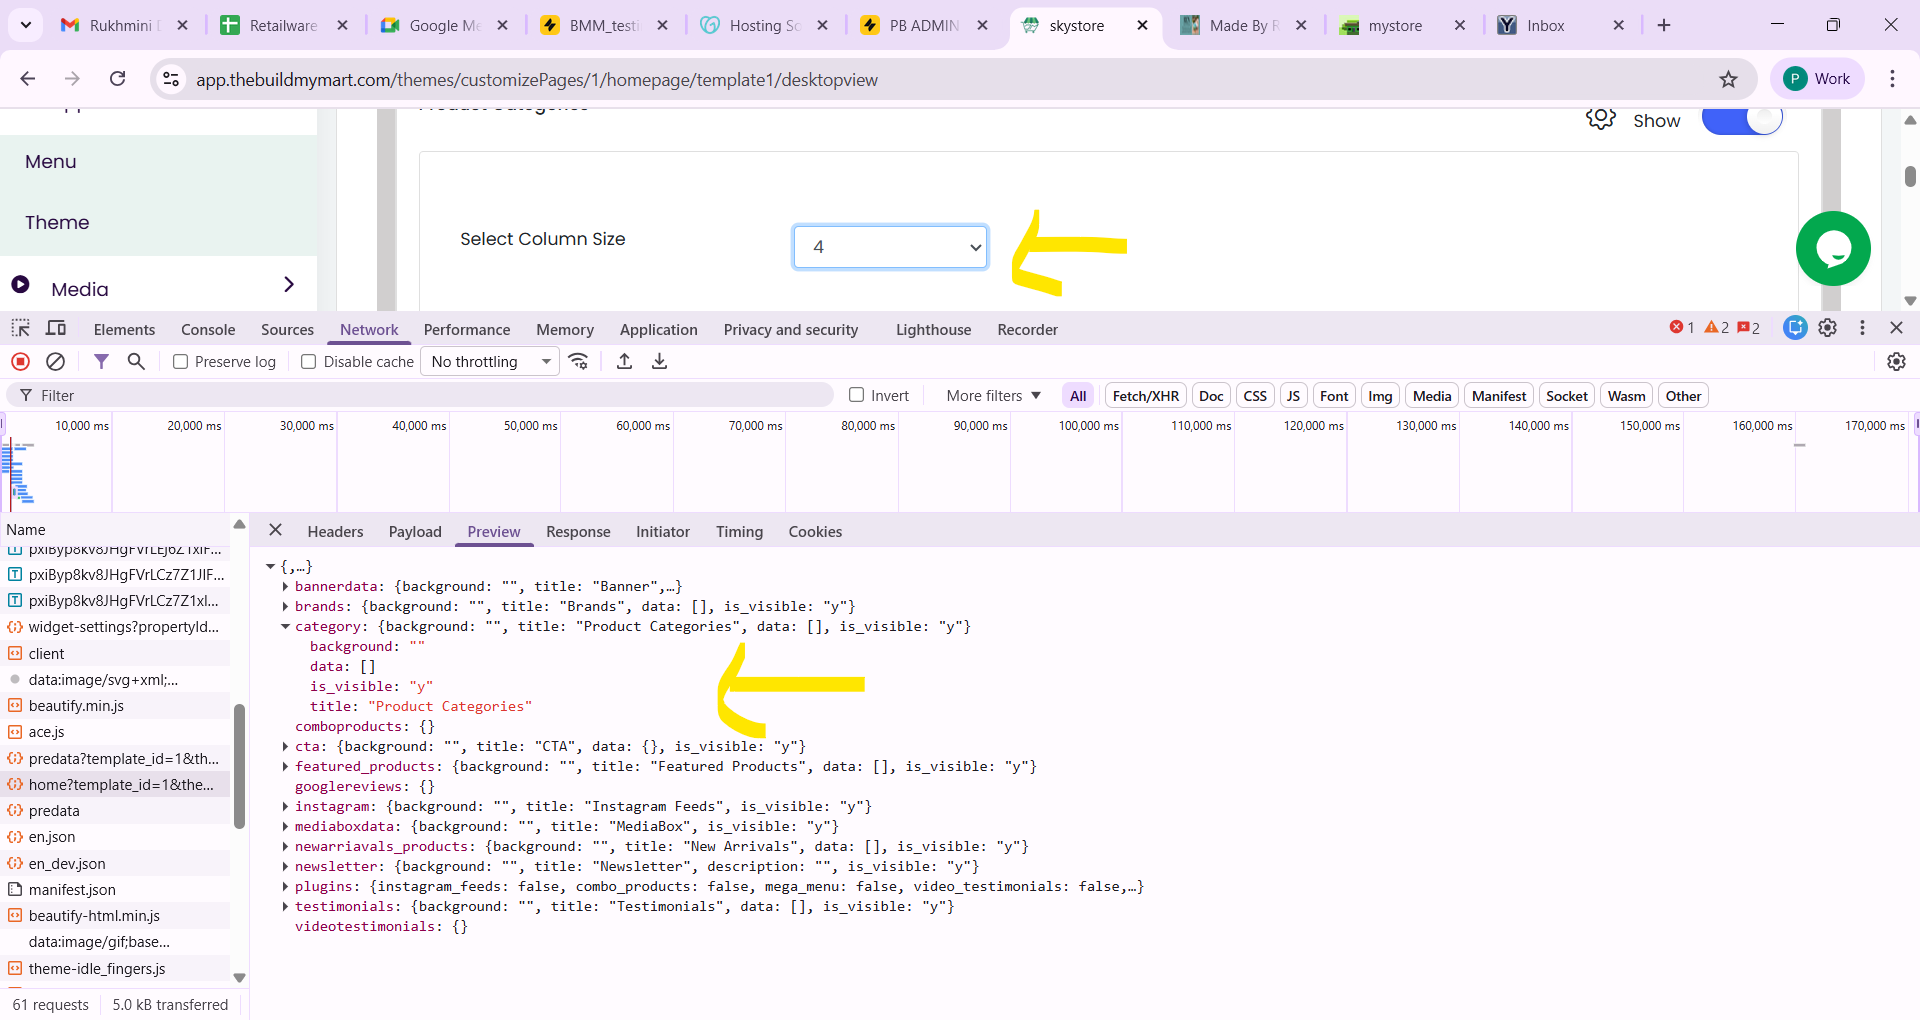Filter requests by CSS
1920x1020 pixels.
[1255, 396]
